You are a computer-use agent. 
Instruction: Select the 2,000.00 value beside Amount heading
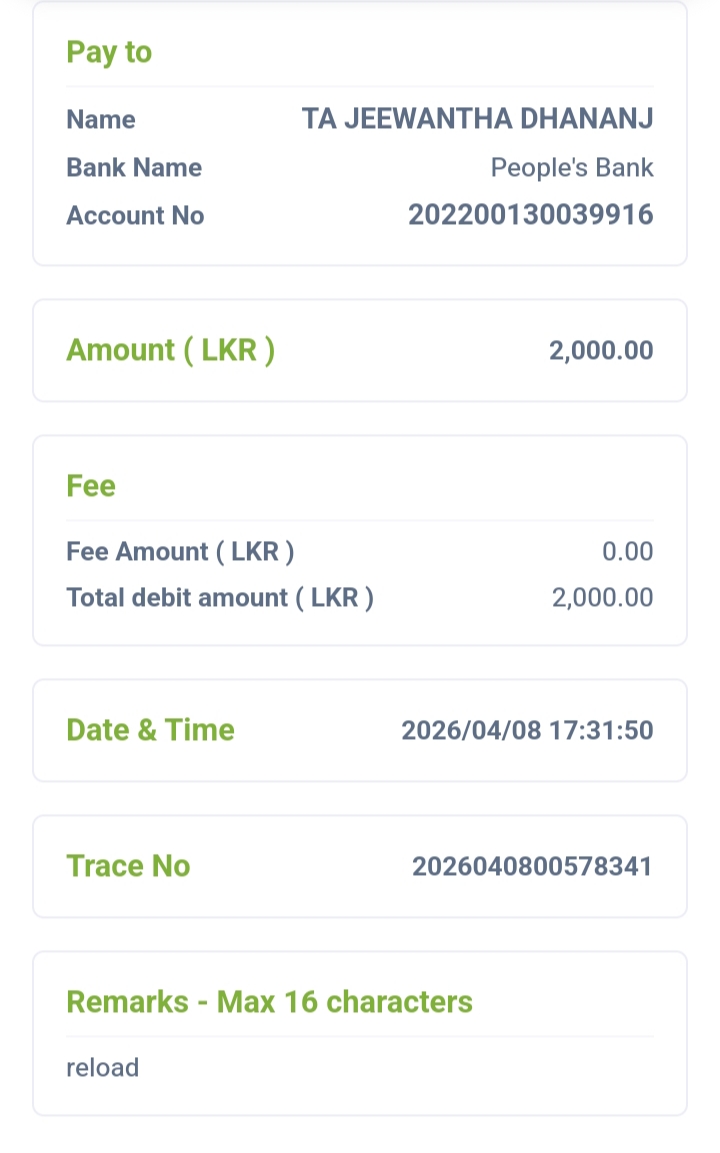(600, 351)
